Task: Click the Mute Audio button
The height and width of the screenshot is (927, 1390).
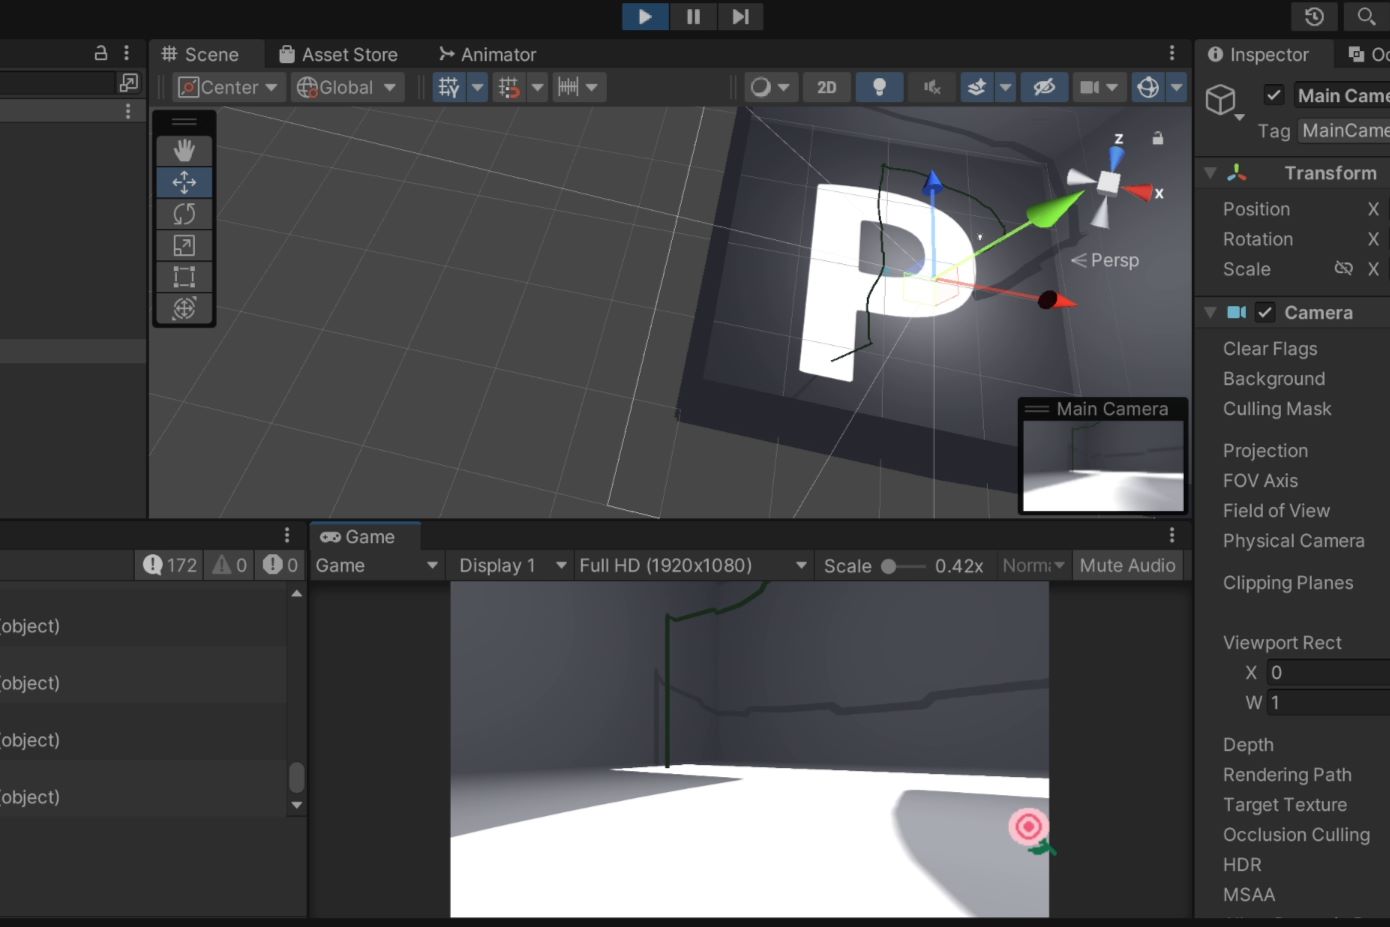Action: coord(1127,565)
